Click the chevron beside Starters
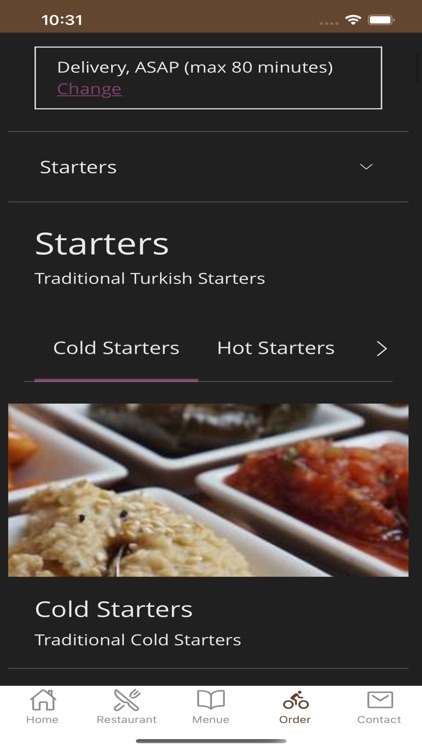Viewport: 422px width, 750px height. point(366,167)
